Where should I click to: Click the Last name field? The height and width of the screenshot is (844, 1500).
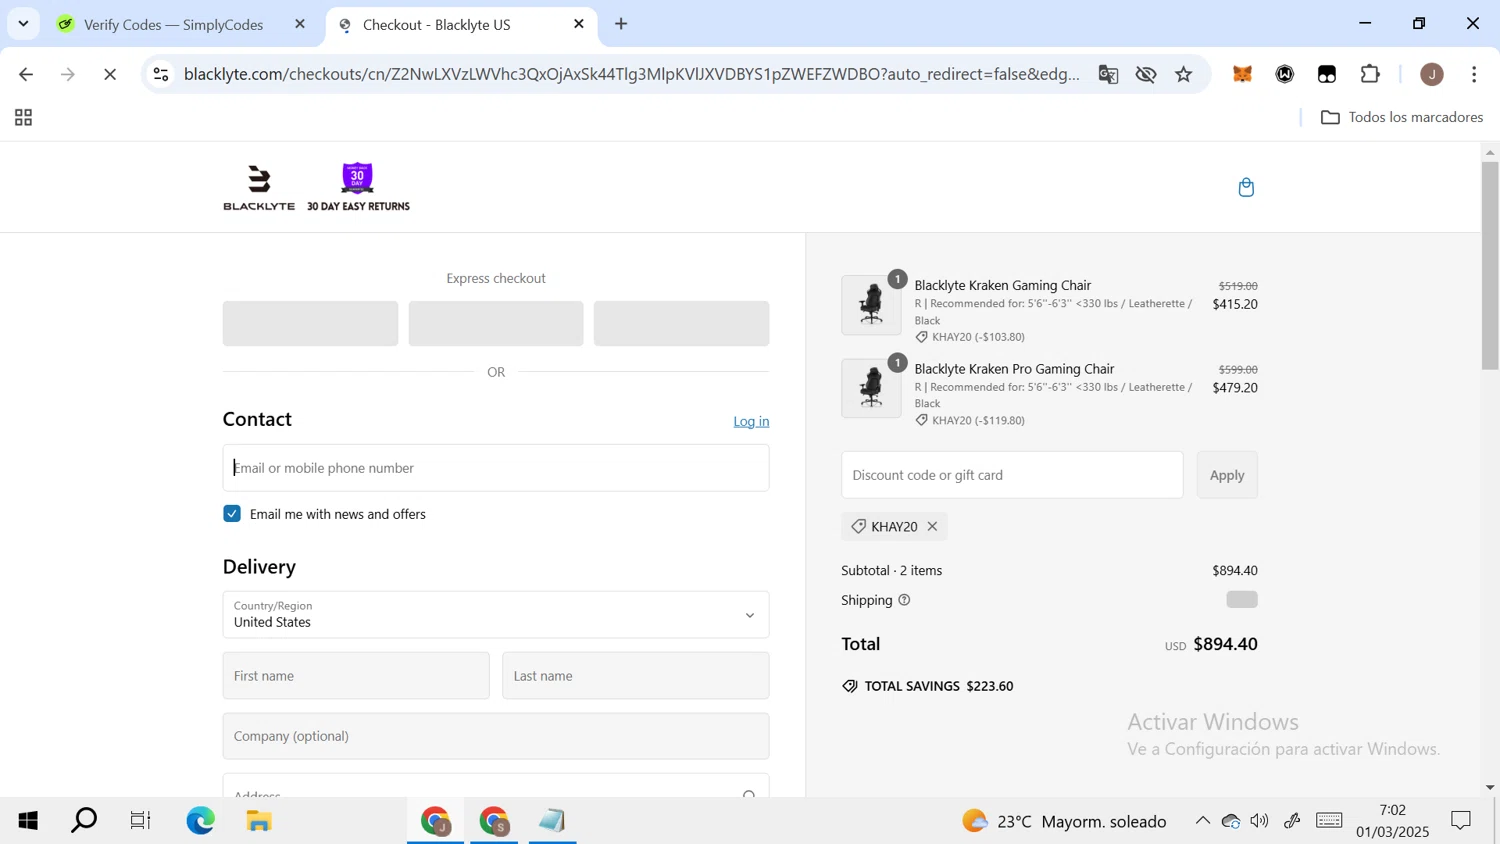636,676
